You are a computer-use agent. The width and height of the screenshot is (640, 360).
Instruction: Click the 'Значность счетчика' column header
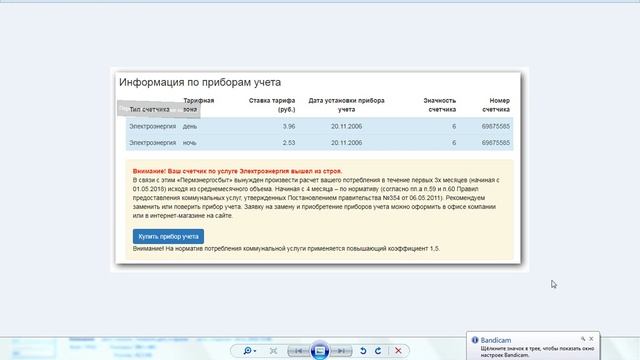pos(440,105)
